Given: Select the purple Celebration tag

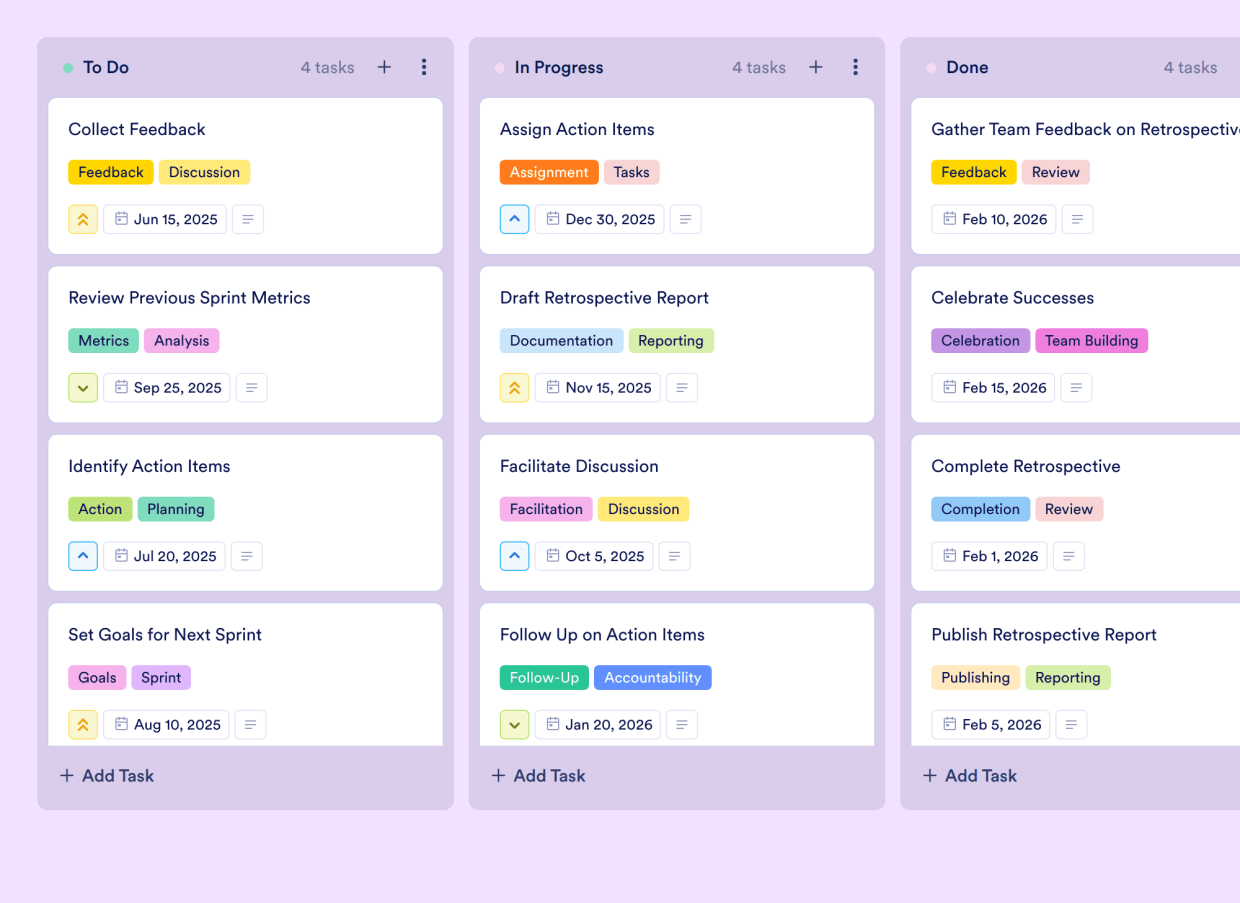Looking at the screenshot, I should tap(981, 340).
